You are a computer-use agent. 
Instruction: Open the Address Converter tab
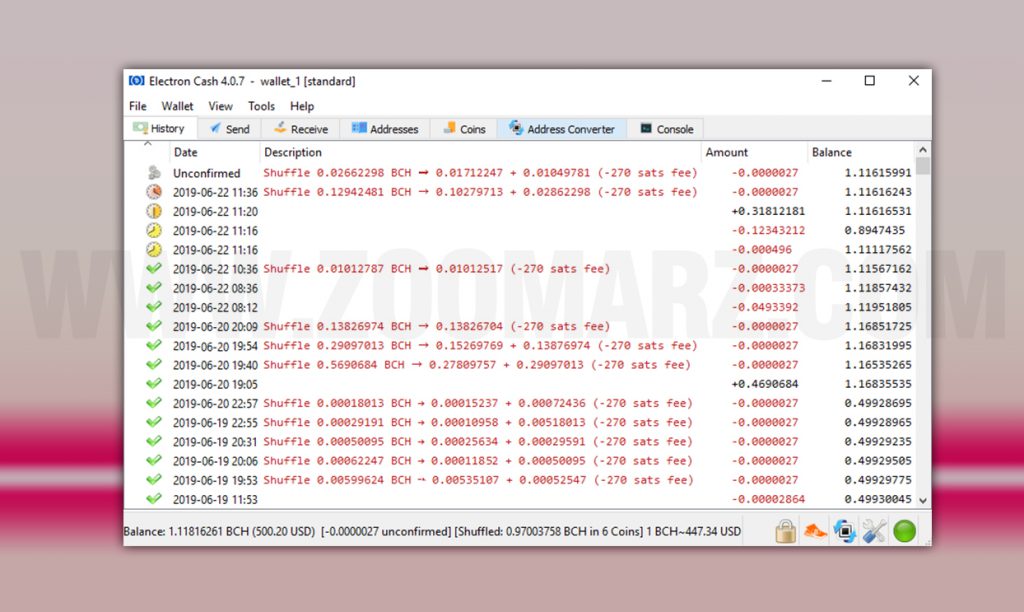pyautogui.click(x=562, y=129)
